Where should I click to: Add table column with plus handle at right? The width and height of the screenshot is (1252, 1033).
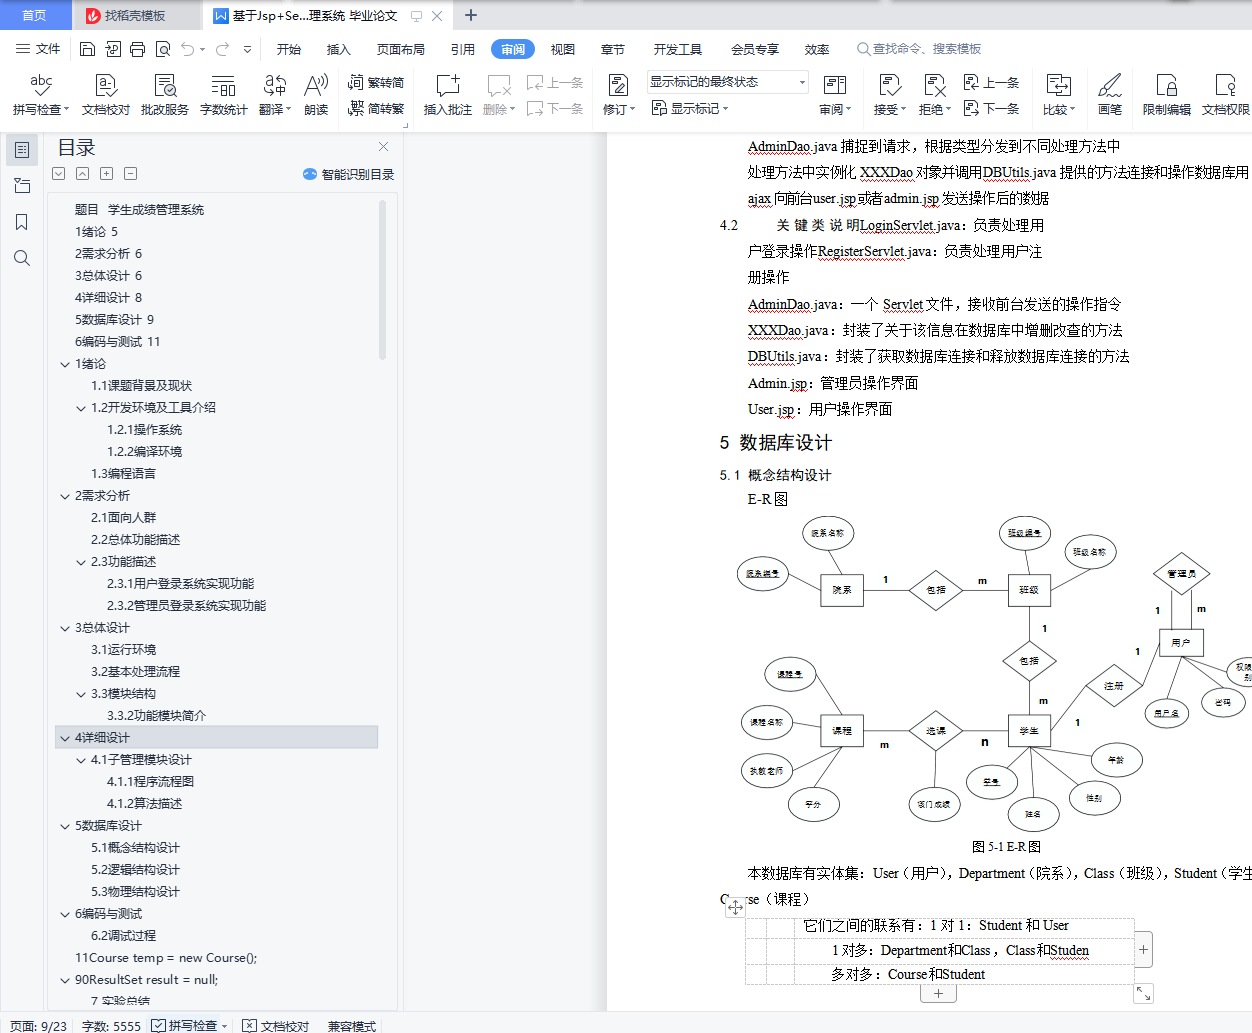pyautogui.click(x=1144, y=949)
